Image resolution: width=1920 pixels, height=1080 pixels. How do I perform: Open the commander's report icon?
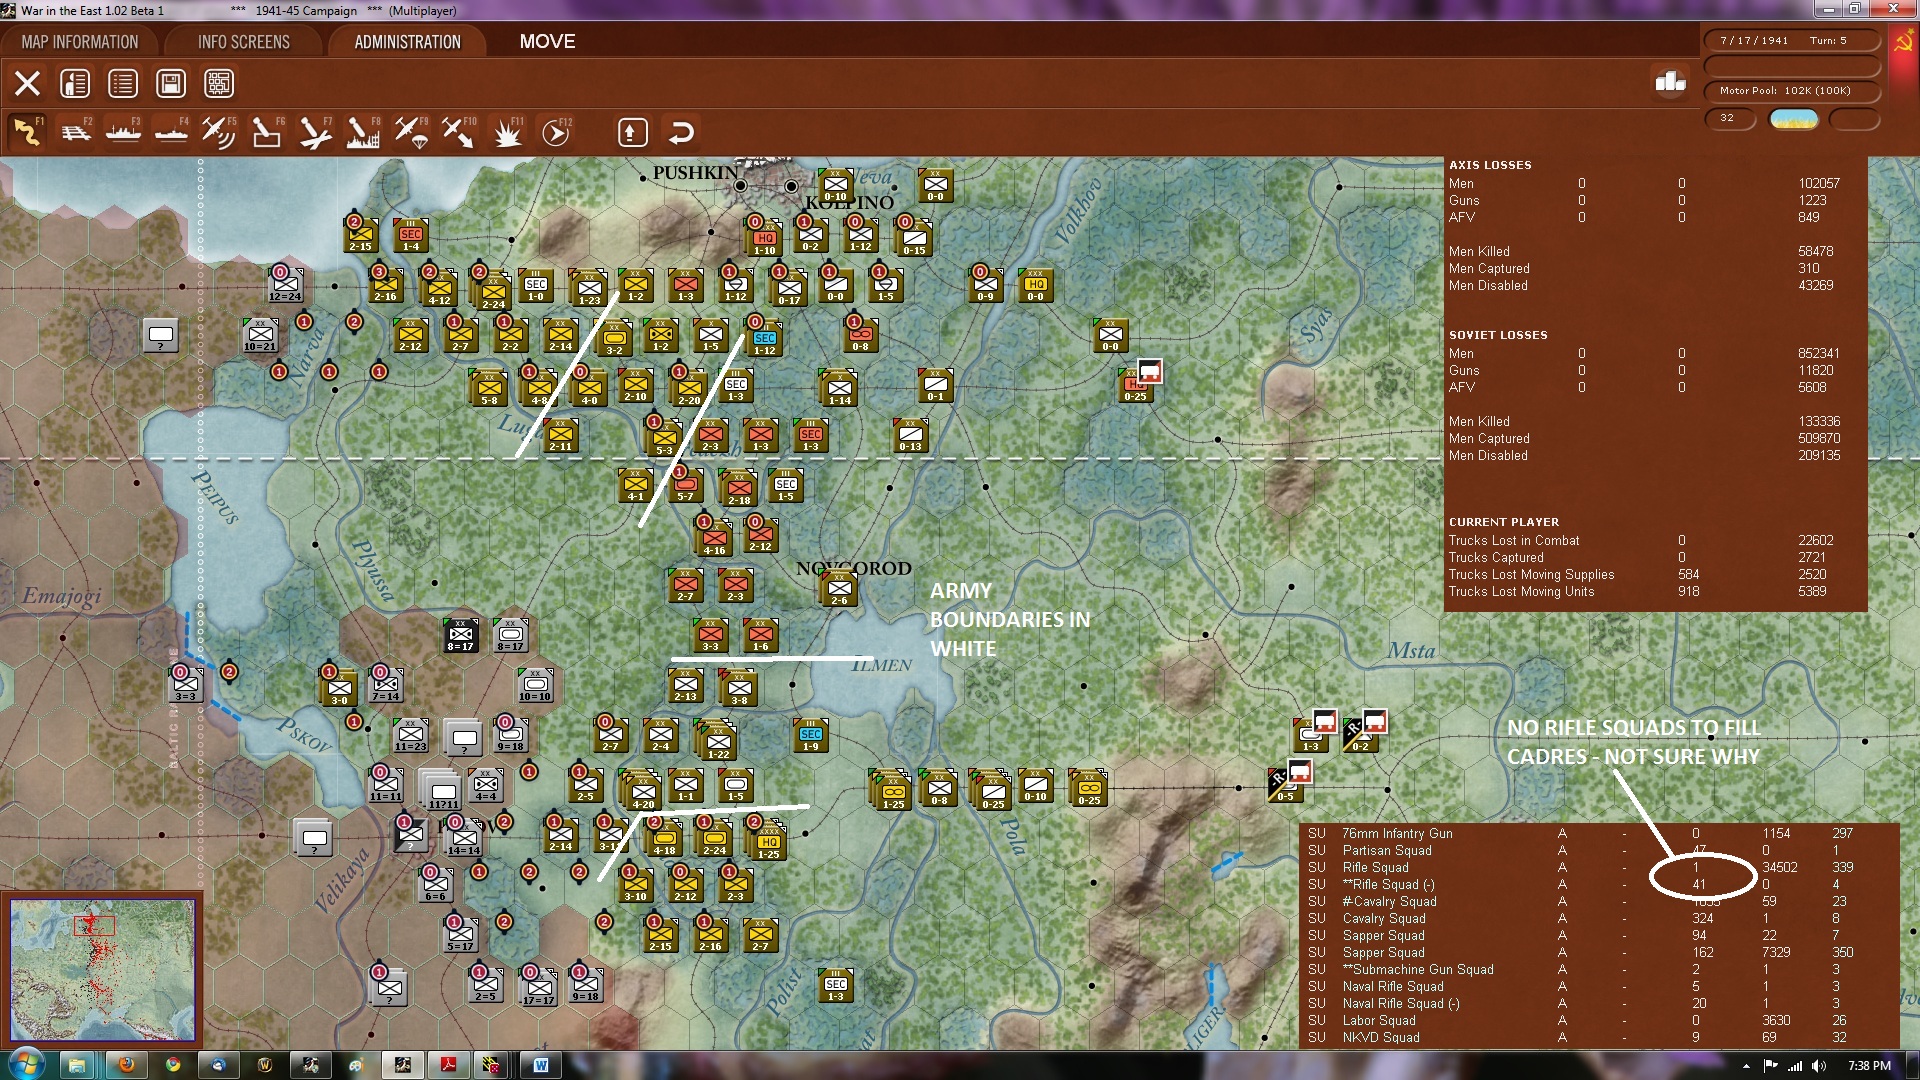tap(75, 83)
